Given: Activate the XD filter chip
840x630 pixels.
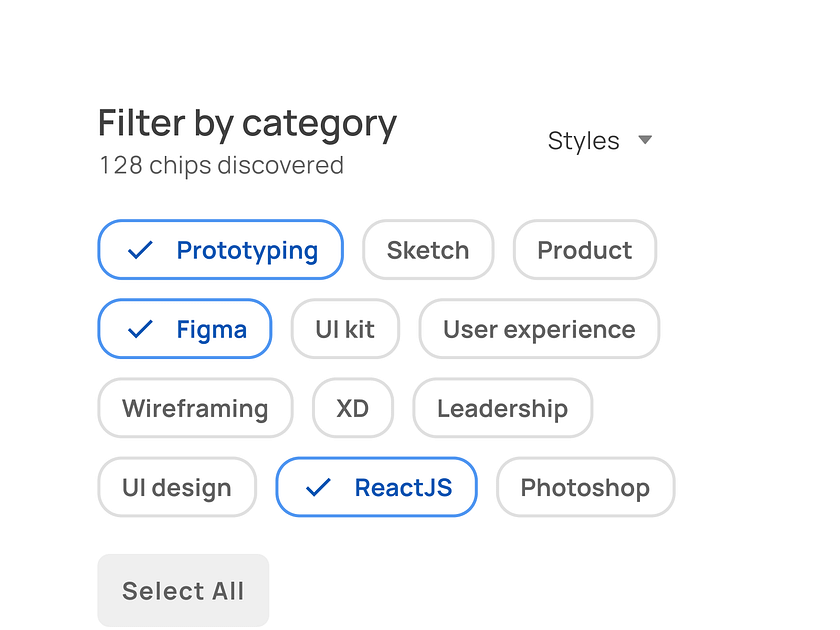Looking at the screenshot, I should pyautogui.click(x=352, y=408).
